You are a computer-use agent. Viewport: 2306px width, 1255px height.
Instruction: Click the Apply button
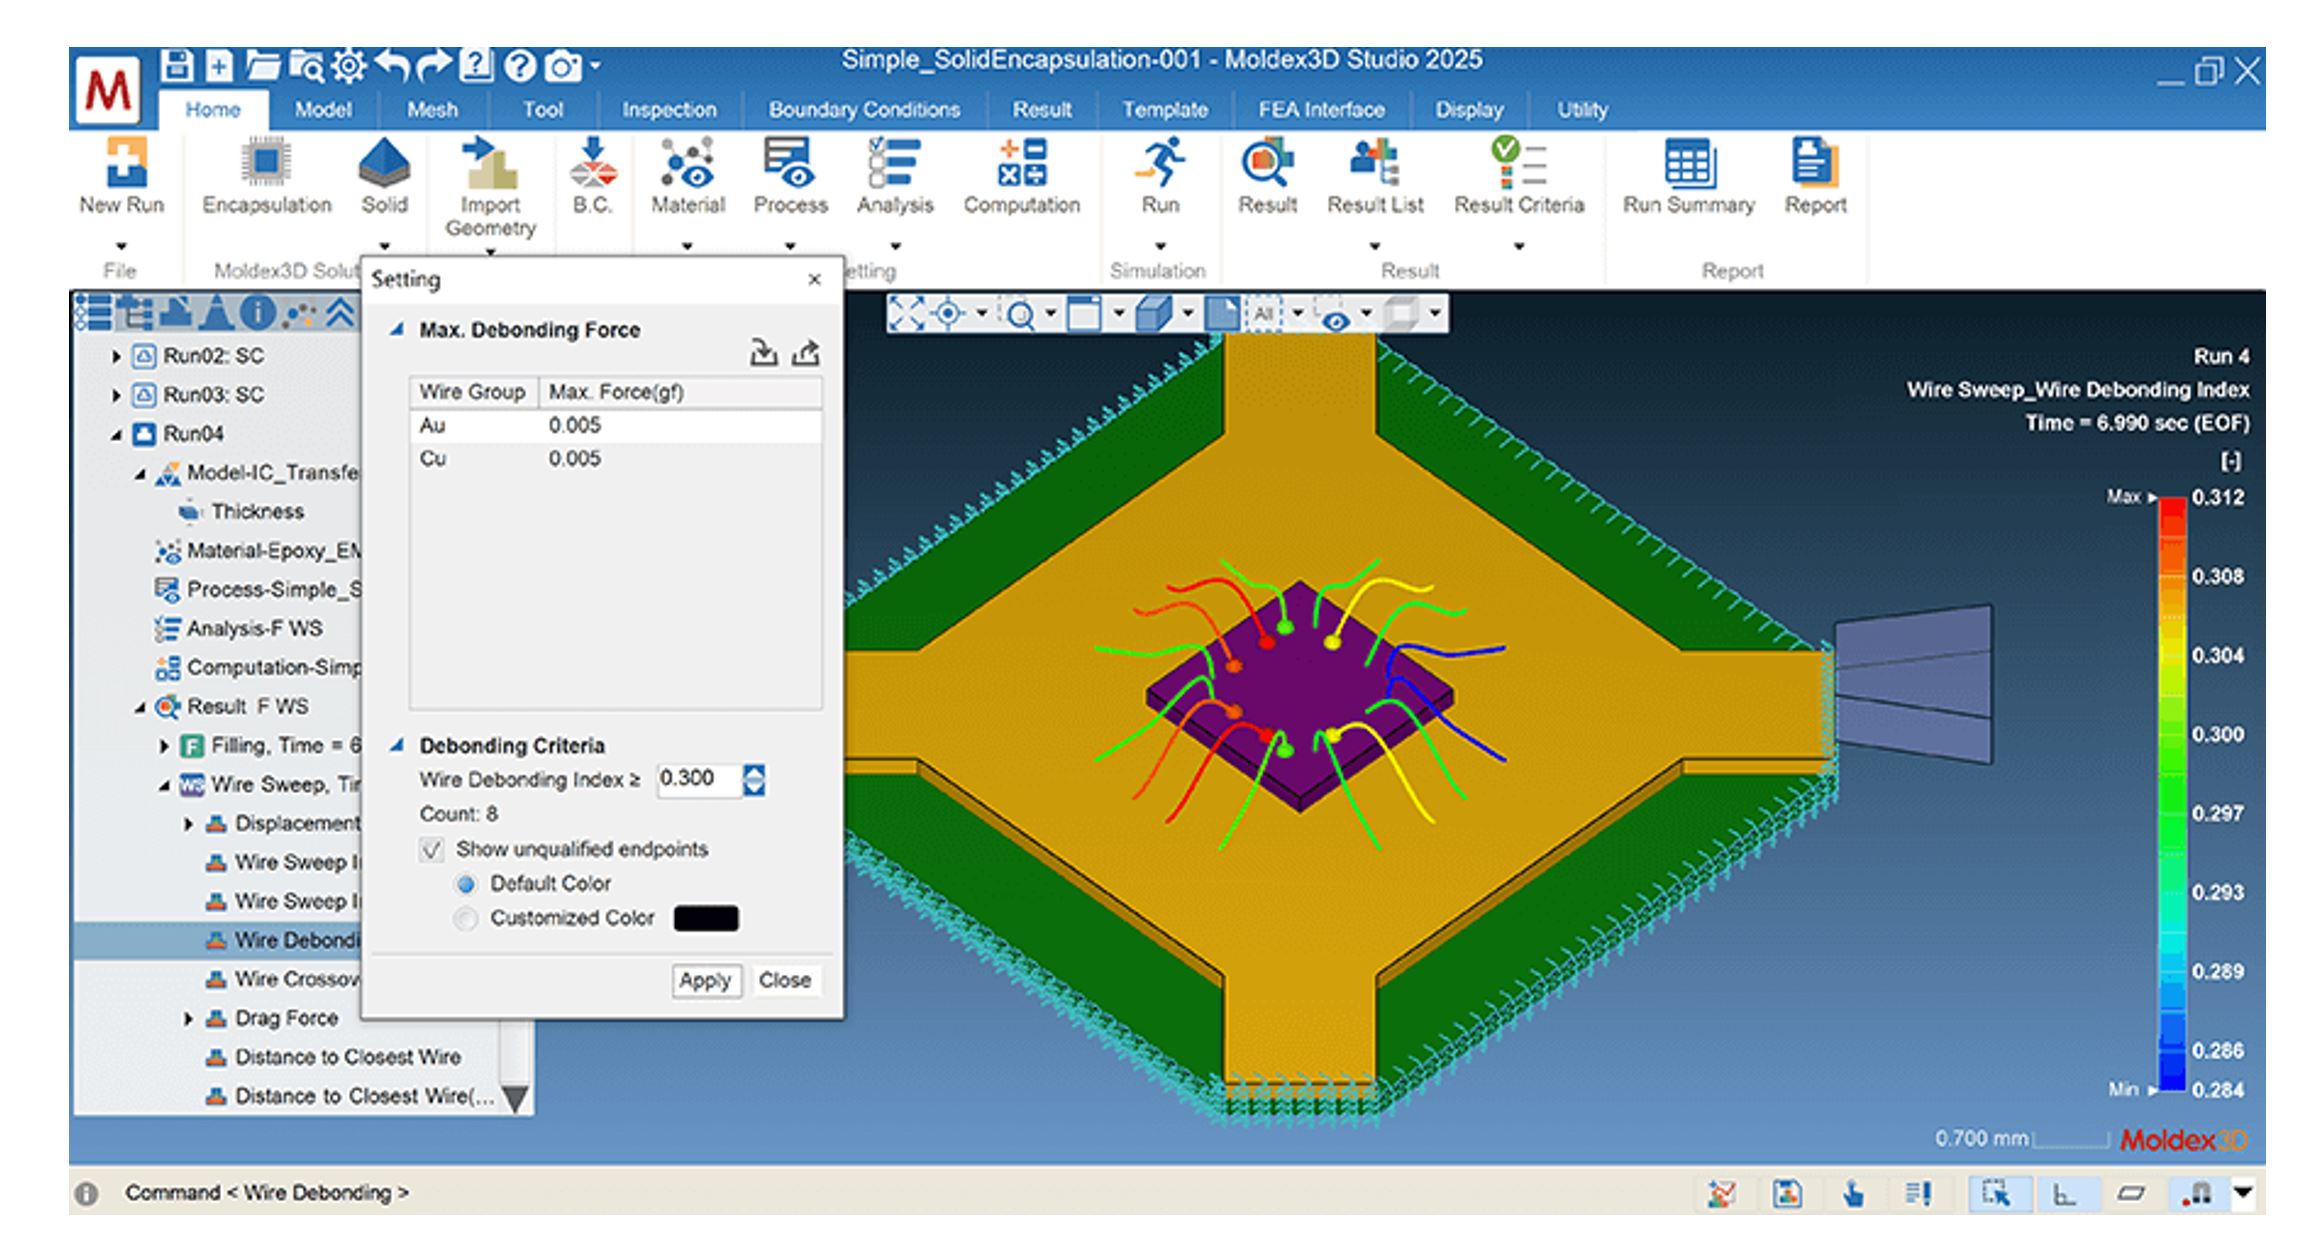[x=705, y=981]
